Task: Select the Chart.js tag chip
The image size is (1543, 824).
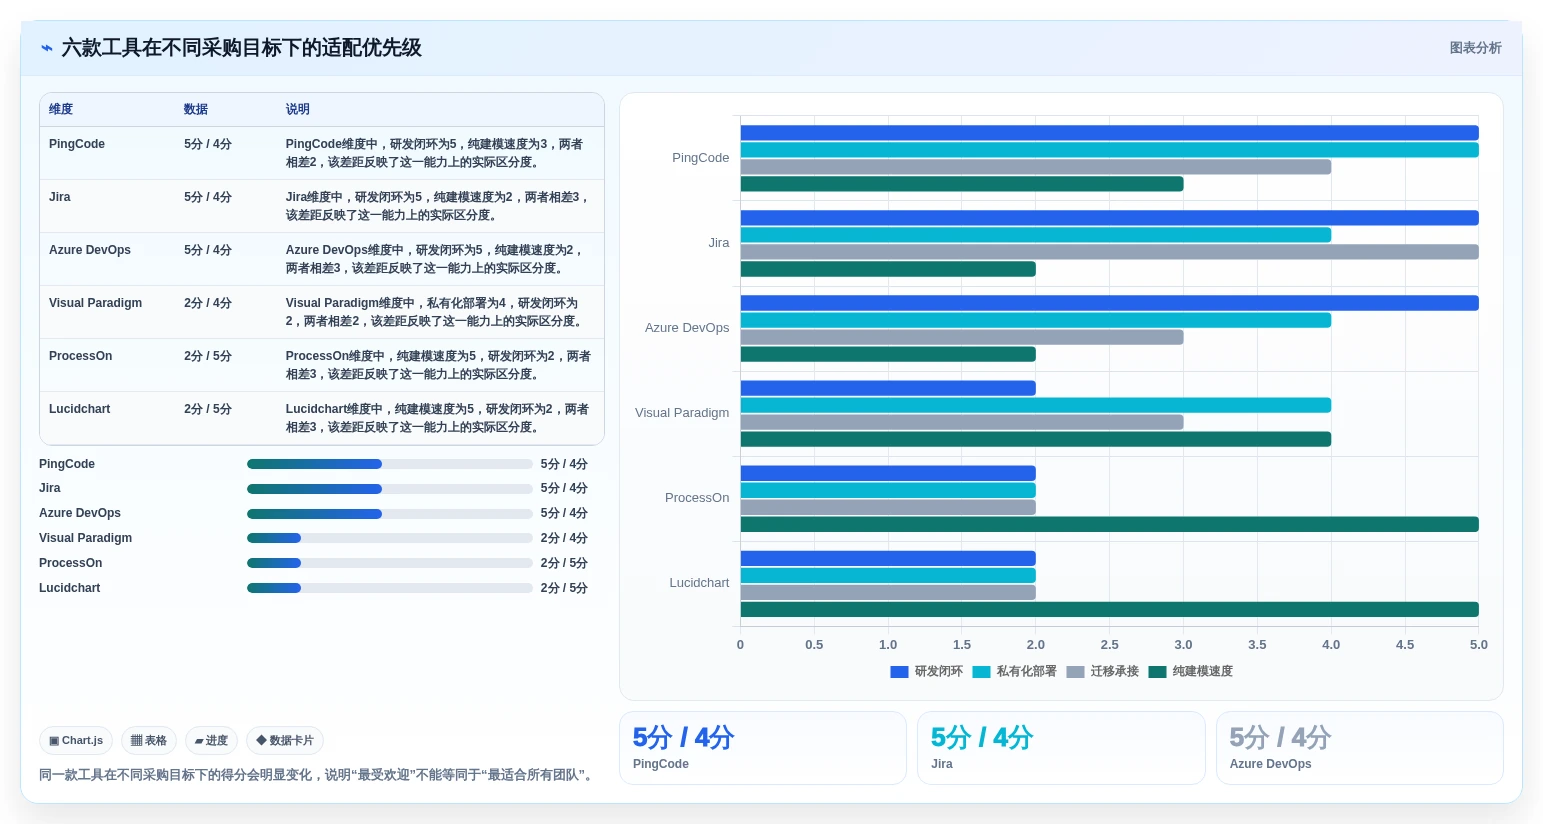Action: pyautogui.click(x=76, y=741)
